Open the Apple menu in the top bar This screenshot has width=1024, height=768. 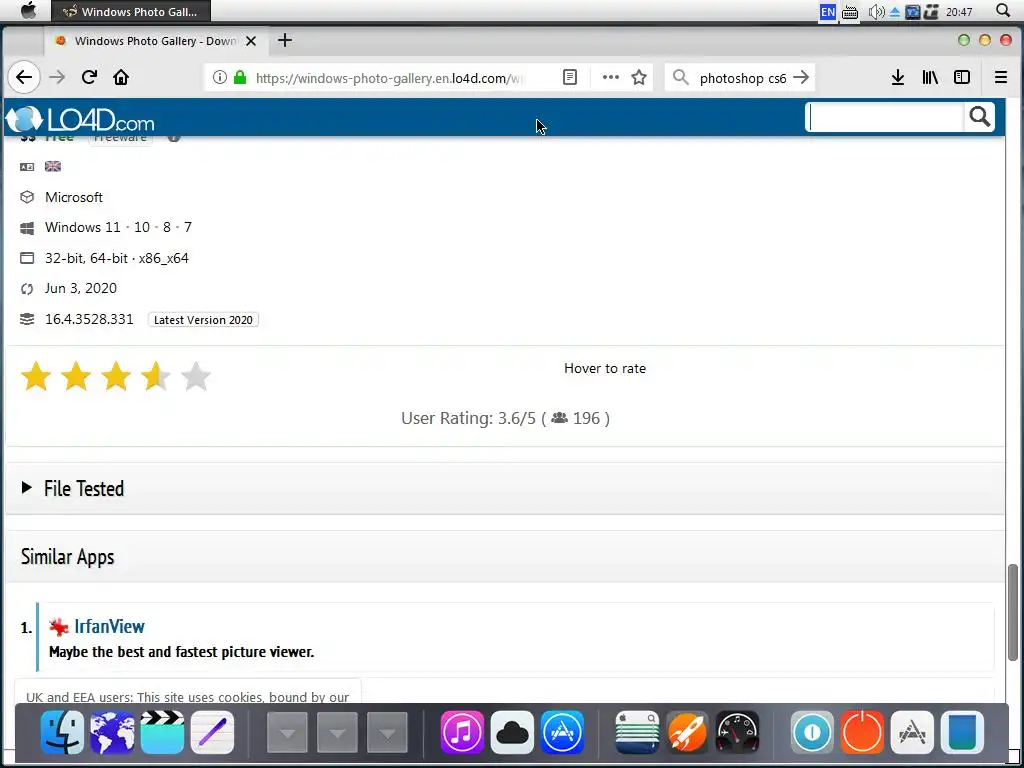[28, 11]
